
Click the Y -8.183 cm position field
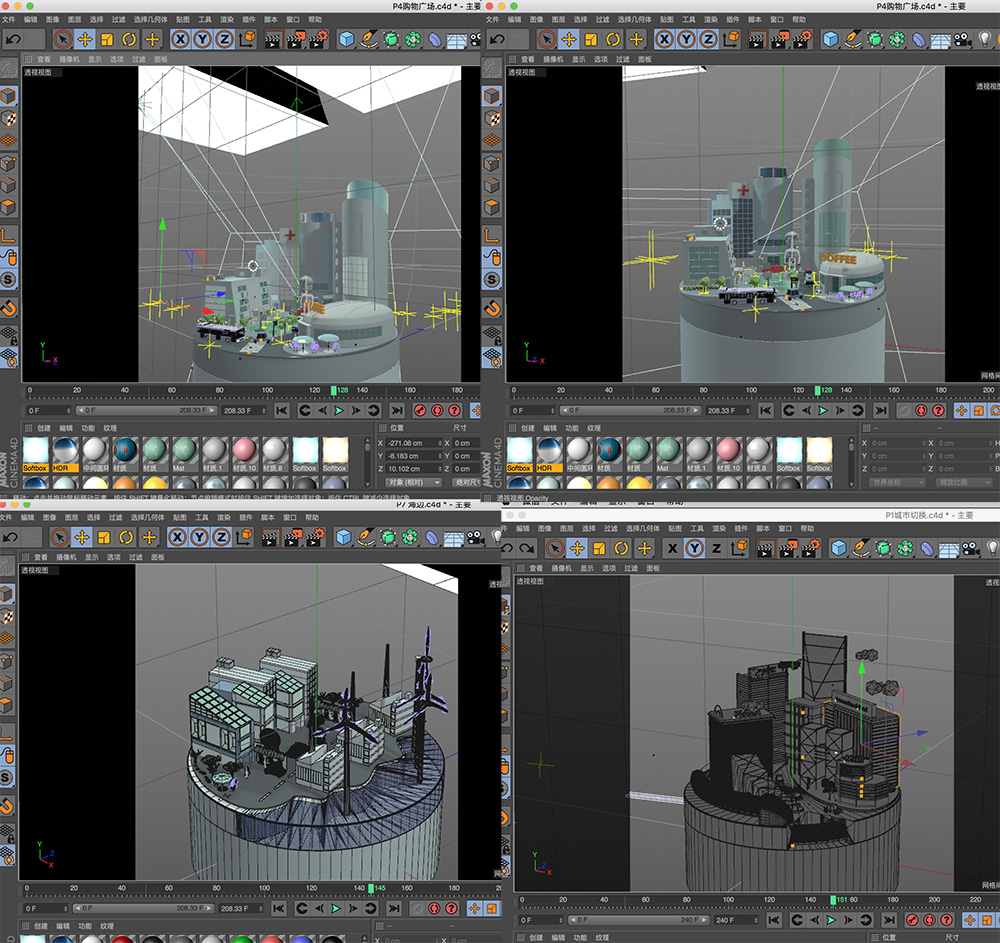[x=413, y=456]
